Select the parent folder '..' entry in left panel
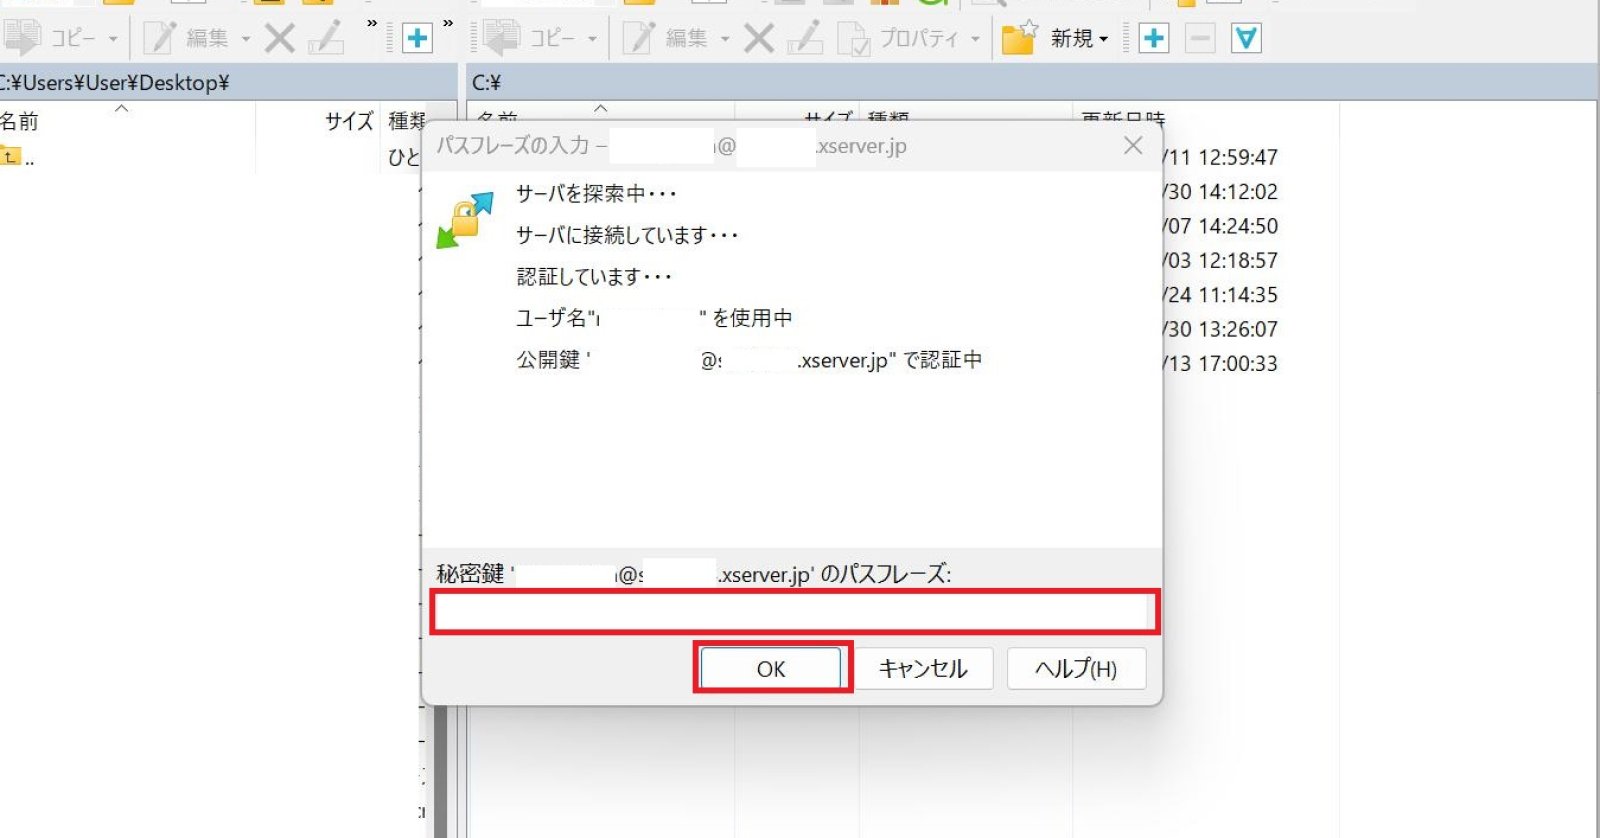 pos(18,157)
